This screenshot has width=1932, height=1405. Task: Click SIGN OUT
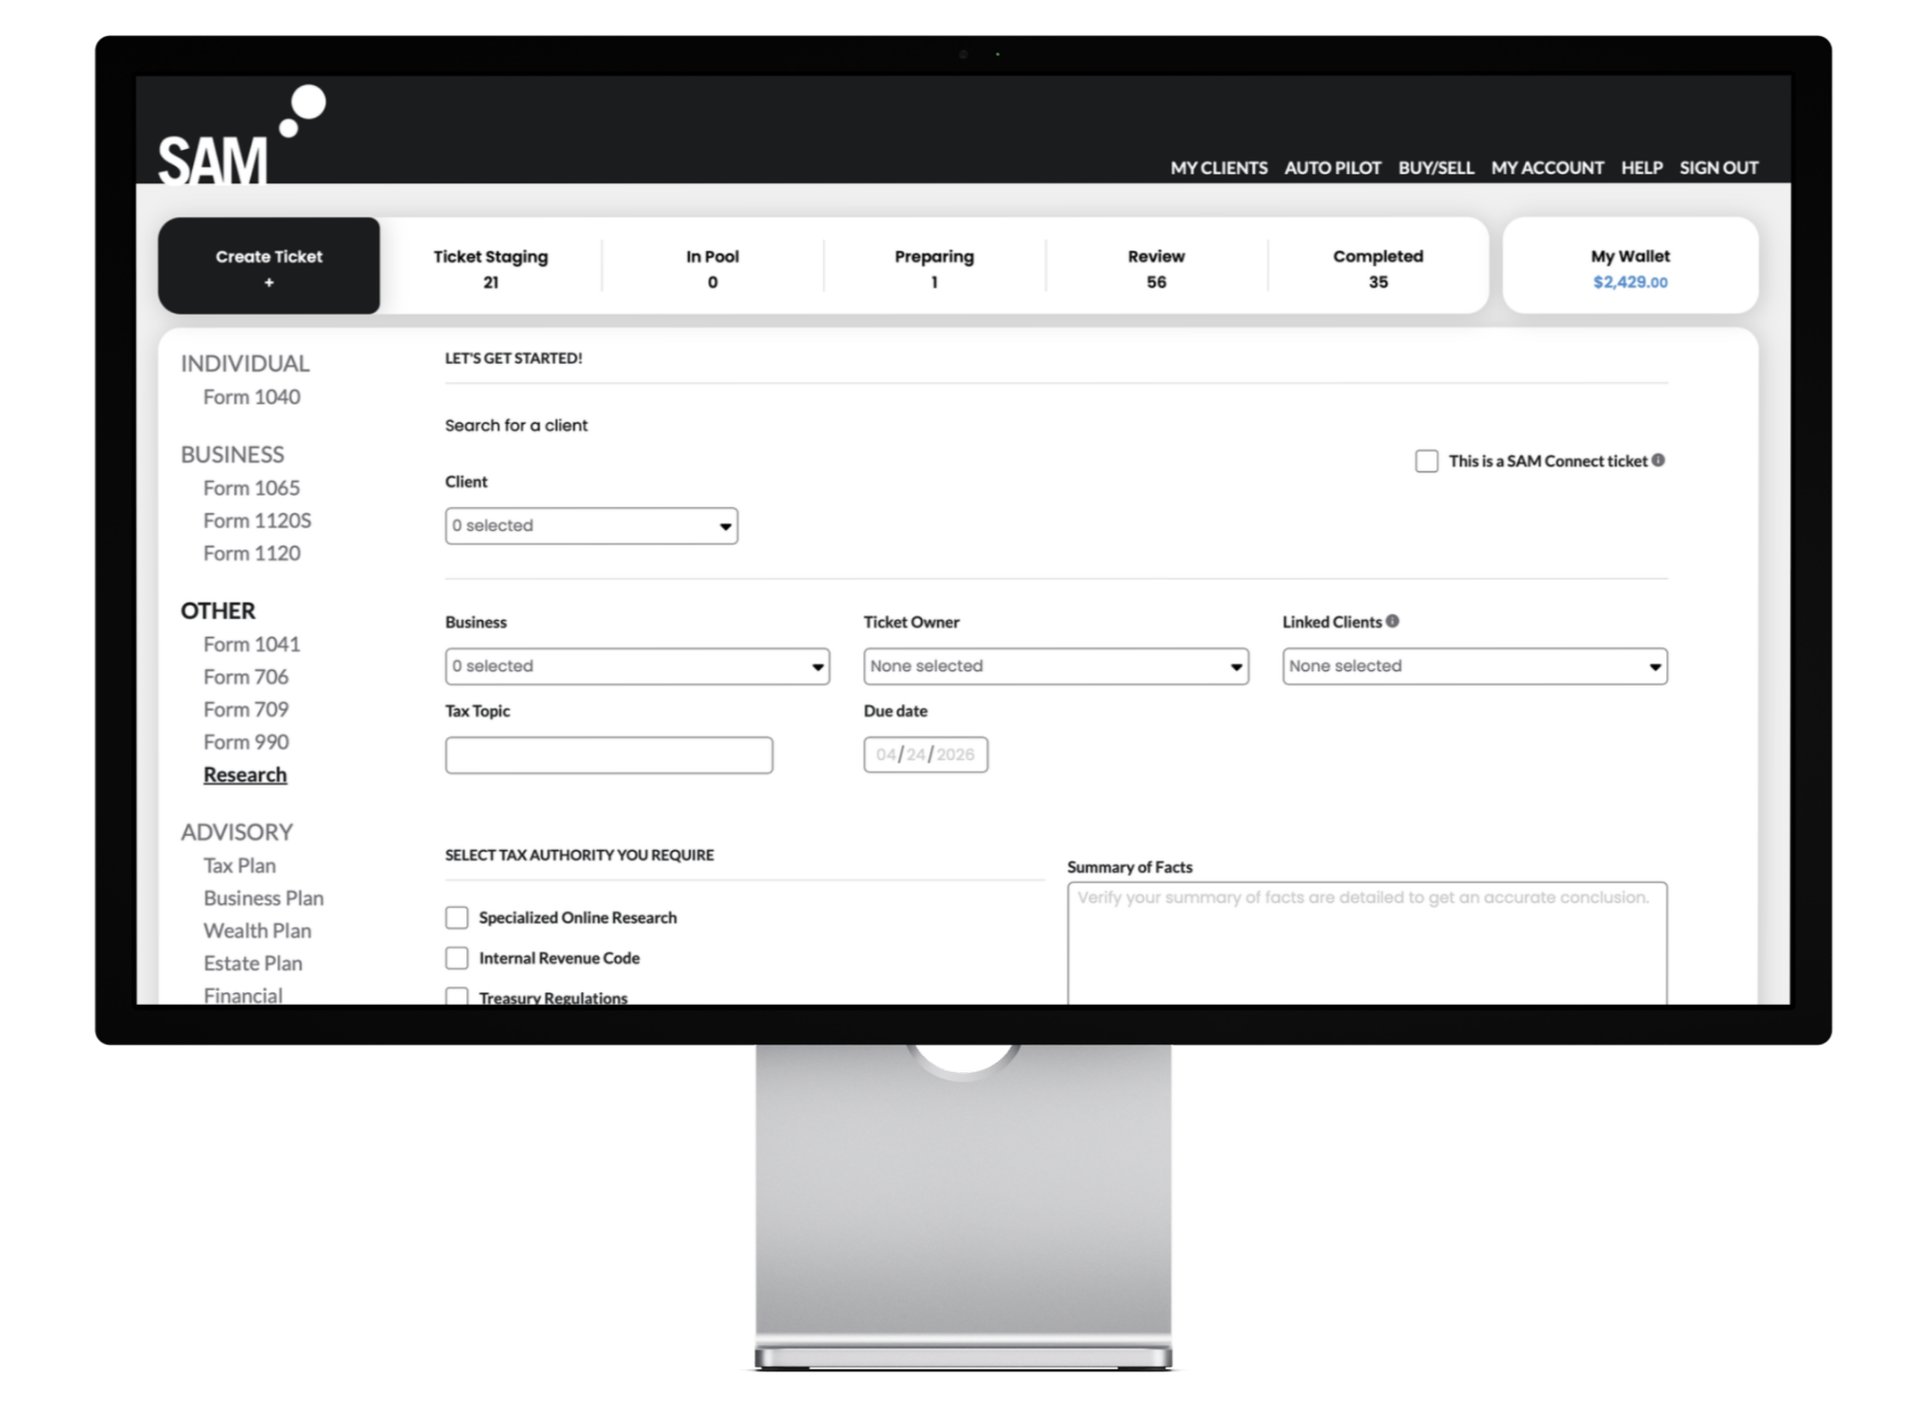coord(1718,168)
